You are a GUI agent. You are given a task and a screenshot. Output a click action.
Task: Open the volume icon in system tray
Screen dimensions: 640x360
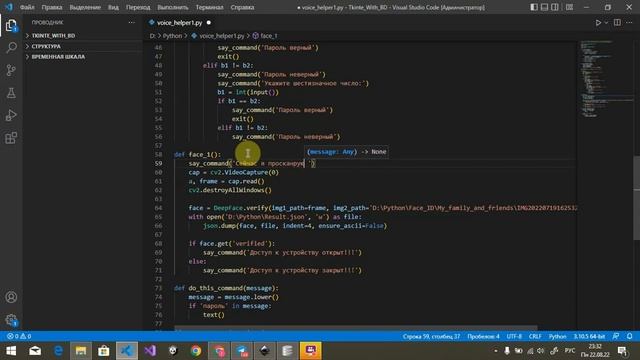pyautogui.click(x=541, y=351)
